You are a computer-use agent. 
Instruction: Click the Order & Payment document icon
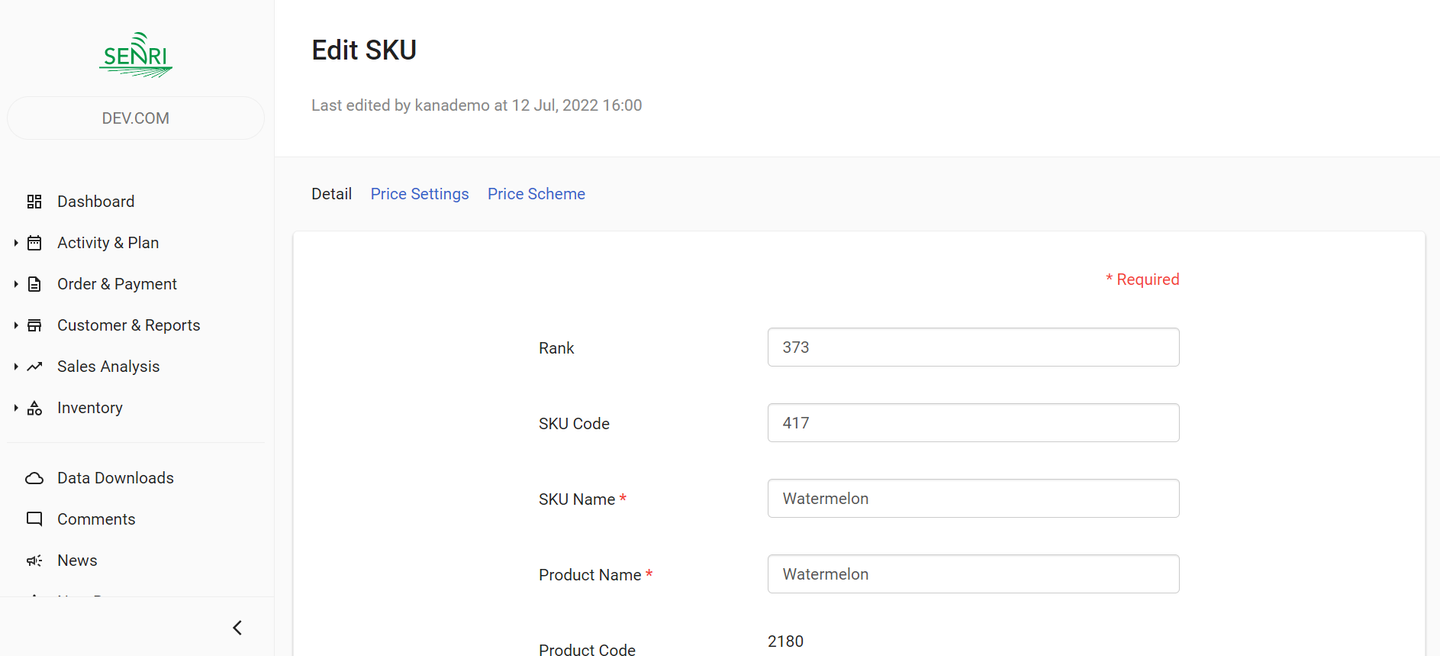click(34, 284)
